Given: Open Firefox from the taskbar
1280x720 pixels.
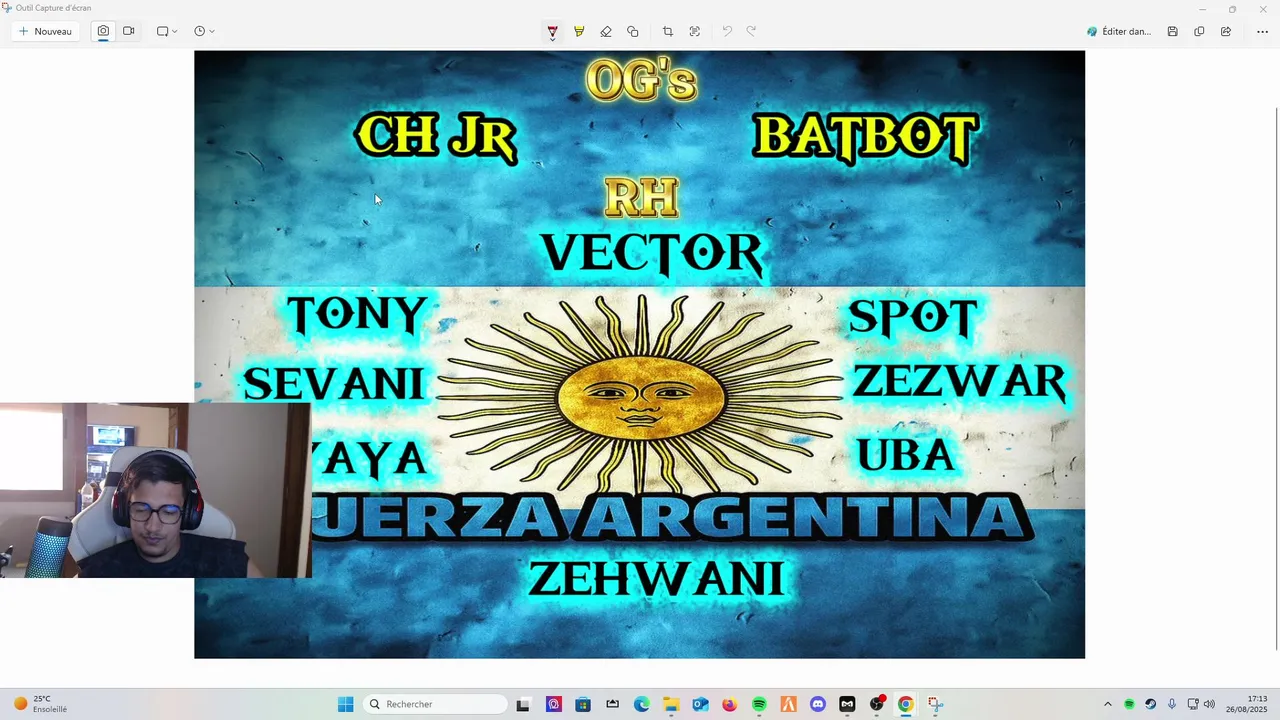Looking at the screenshot, I should [729, 704].
